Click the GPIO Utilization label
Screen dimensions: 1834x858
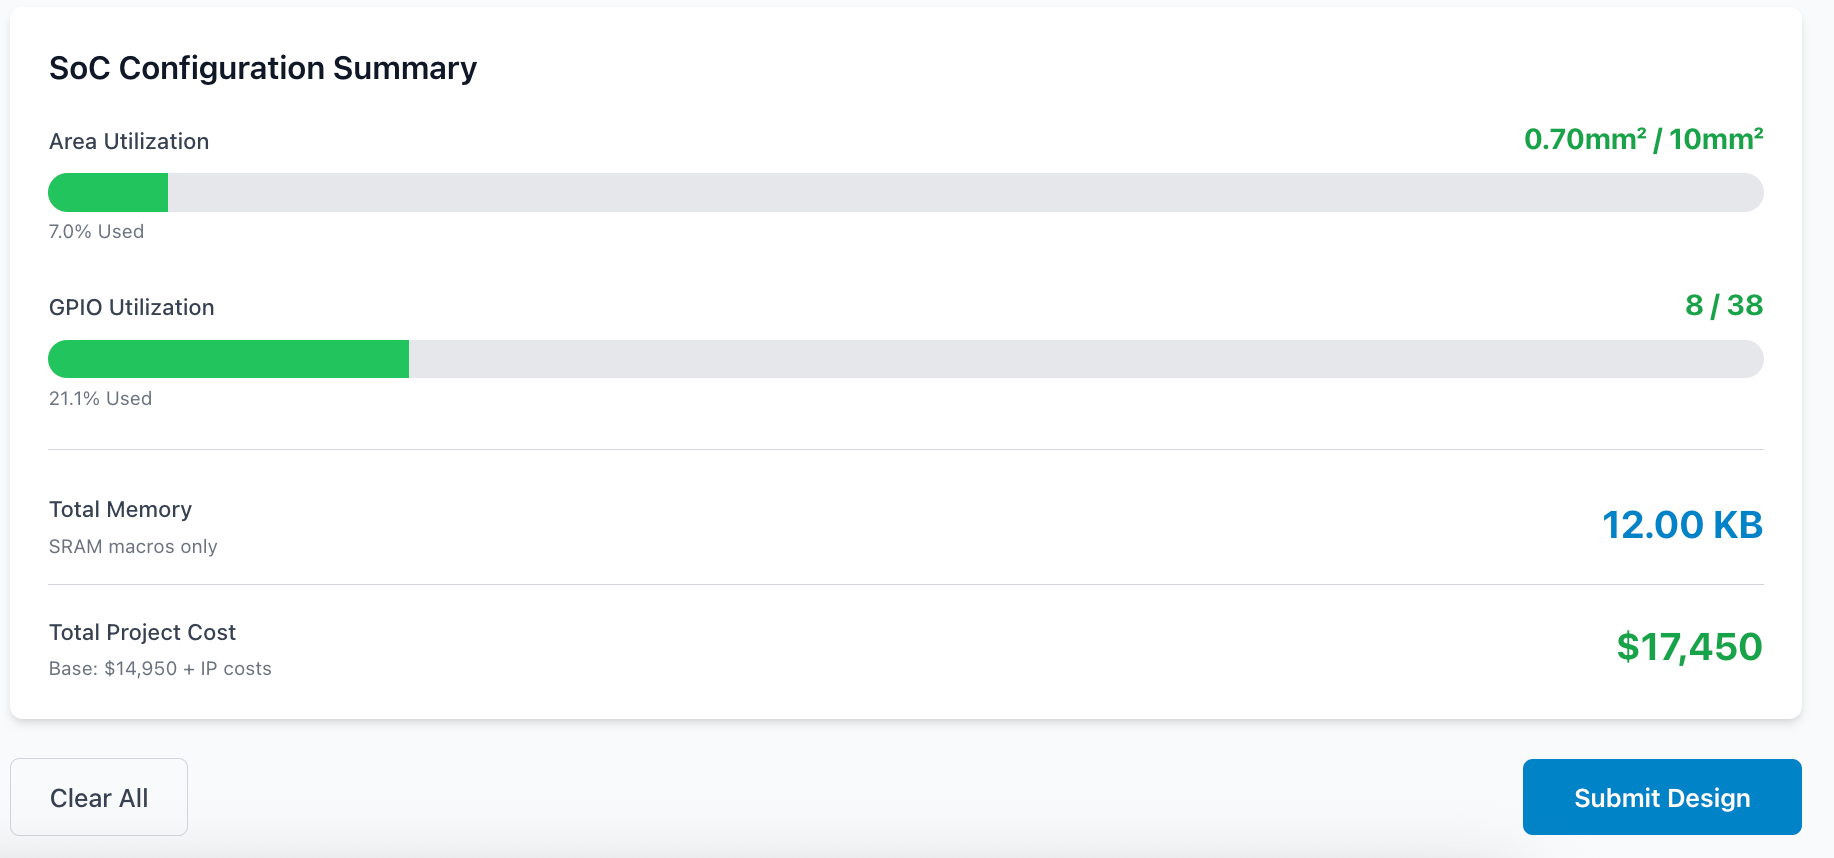(x=131, y=307)
